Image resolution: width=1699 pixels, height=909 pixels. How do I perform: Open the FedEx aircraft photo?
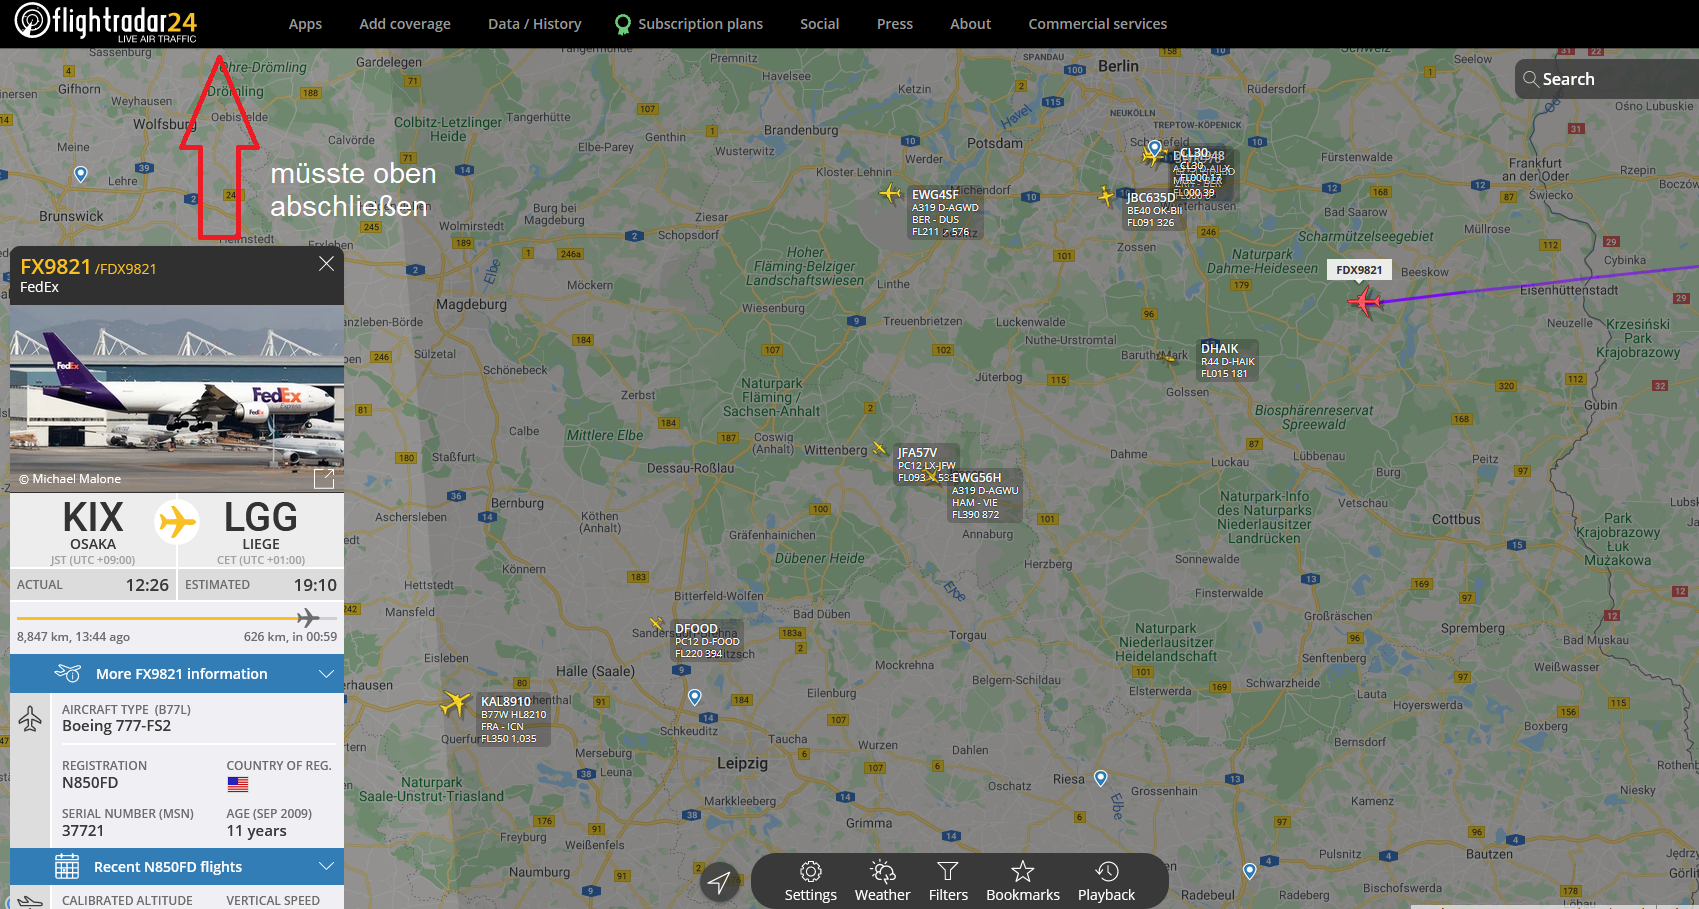pyautogui.click(x=177, y=398)
